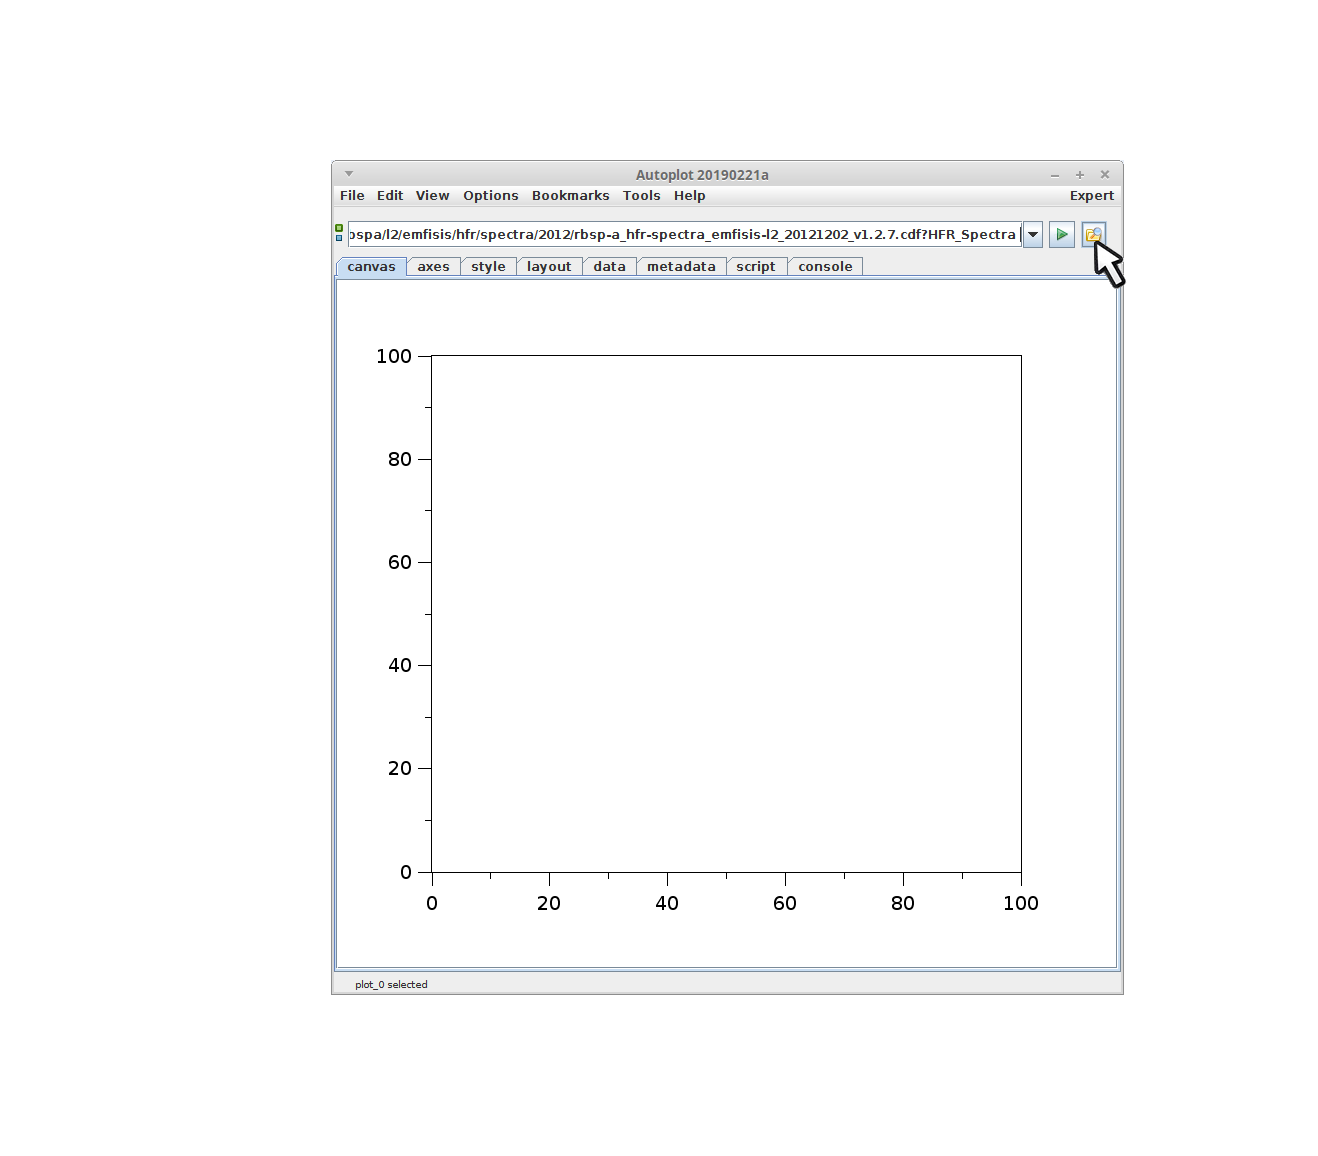
Task: Open the Edit menu
Action: point(390,196)
